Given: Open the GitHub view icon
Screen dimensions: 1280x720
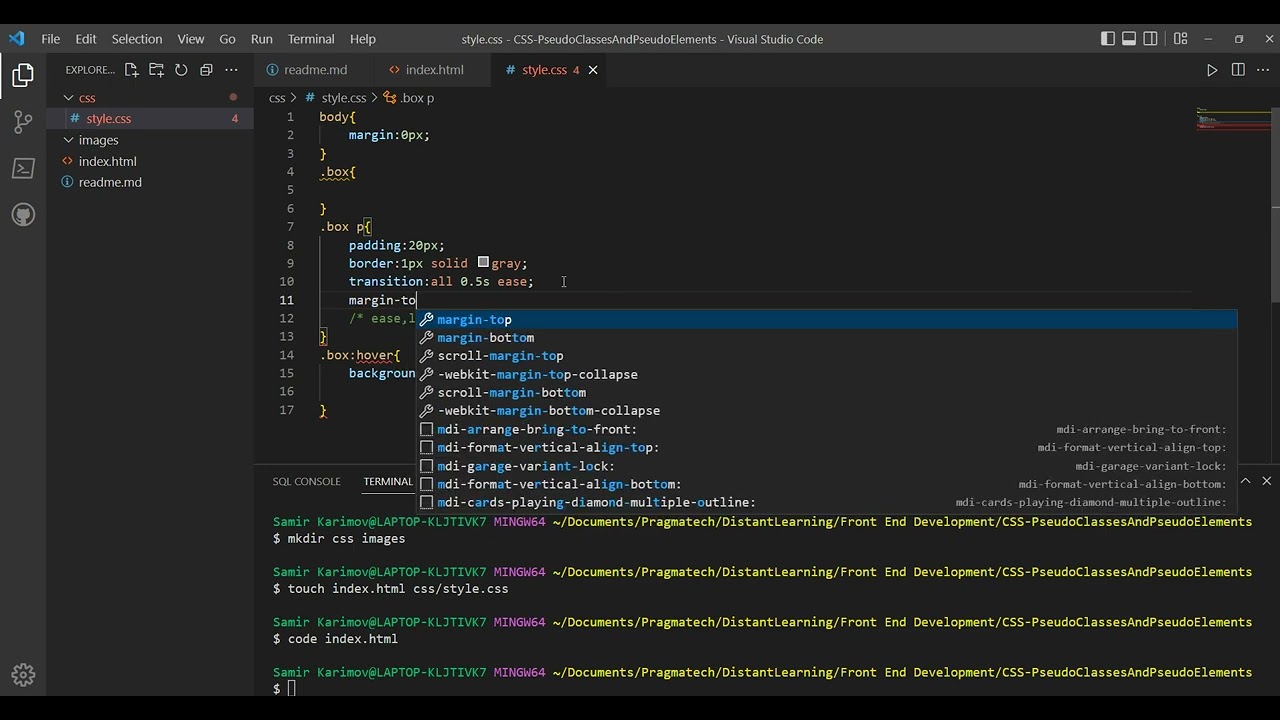Looking at the screenshot, I should coord(23,214).
